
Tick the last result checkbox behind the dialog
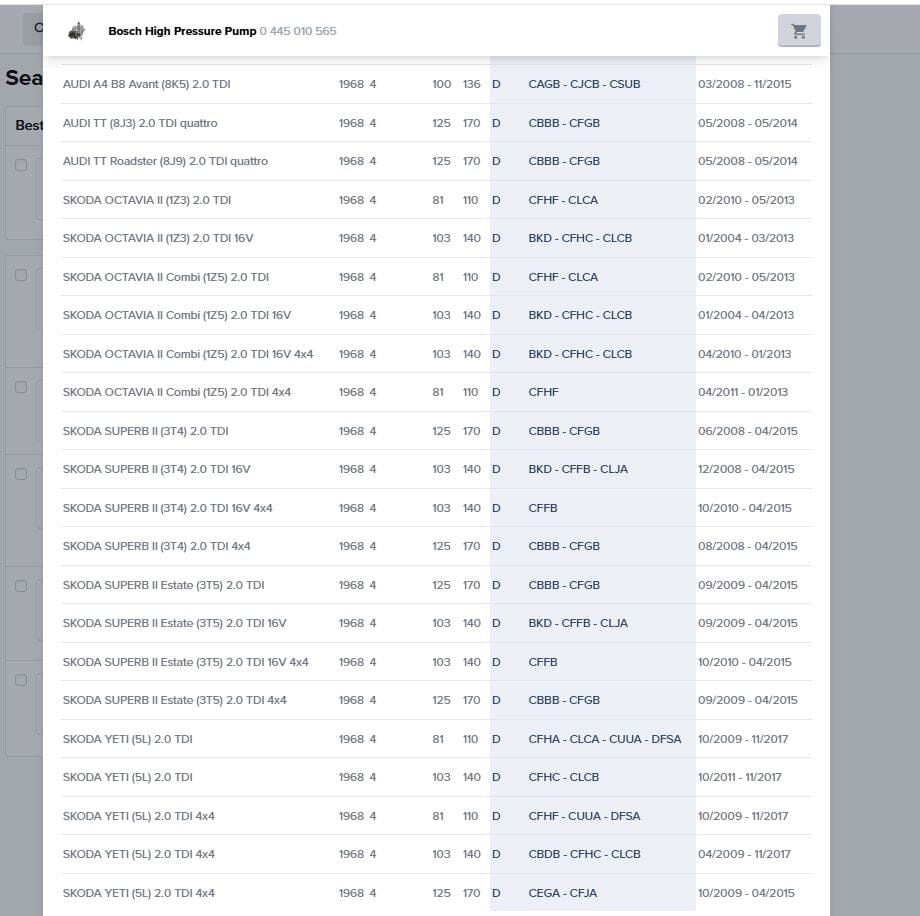tap(21, 680)
